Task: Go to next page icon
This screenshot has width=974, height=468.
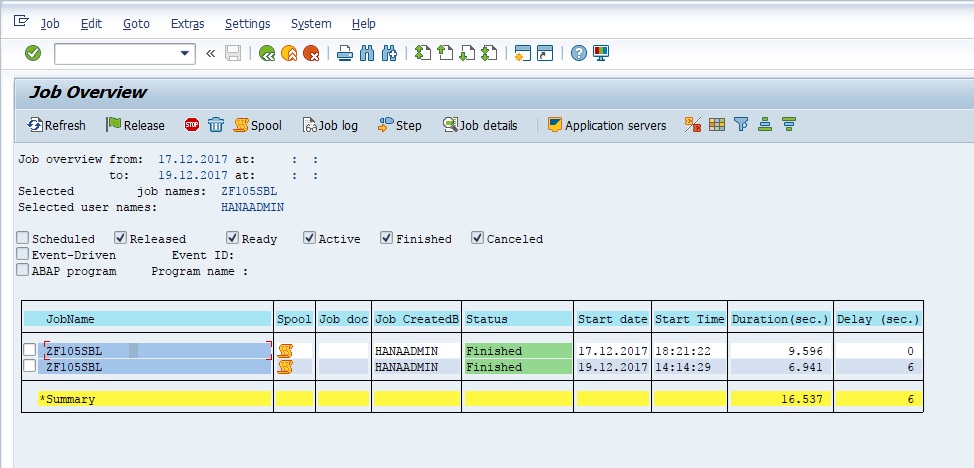Action: pyautogui.click(x=467, y=53)
